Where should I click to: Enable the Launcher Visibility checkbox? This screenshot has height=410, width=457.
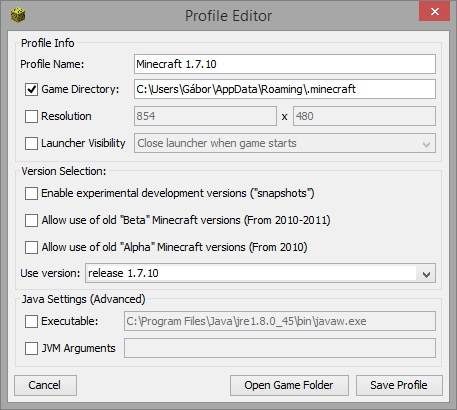click(x=31, y=143)
